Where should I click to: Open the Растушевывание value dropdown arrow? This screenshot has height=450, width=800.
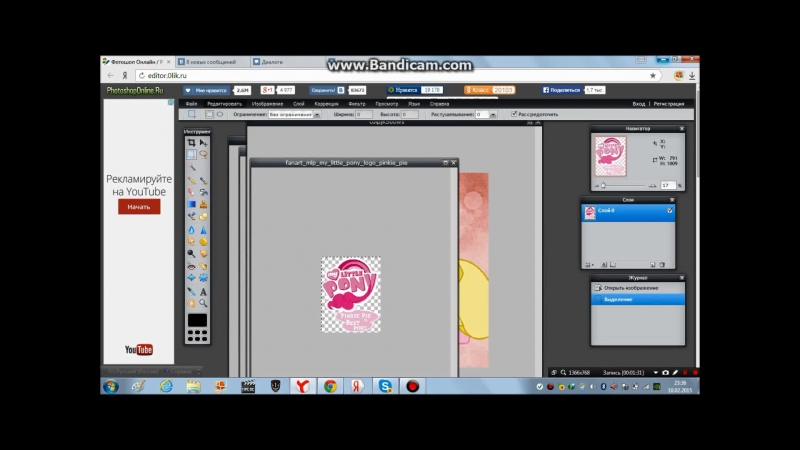tap(493, 115)
